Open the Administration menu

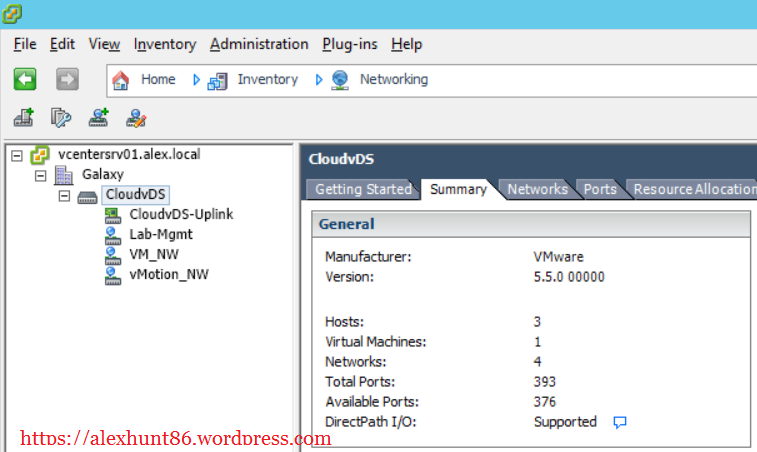[x=259, y=44]
